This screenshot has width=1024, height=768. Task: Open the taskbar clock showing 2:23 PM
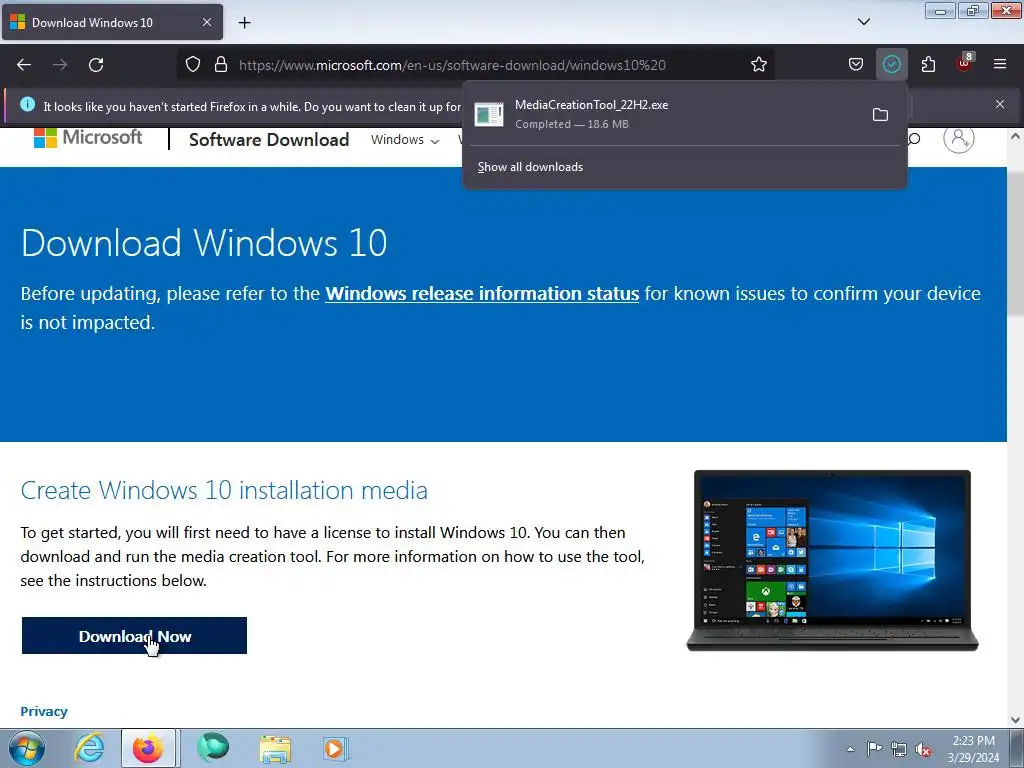[x=973, y=749]
